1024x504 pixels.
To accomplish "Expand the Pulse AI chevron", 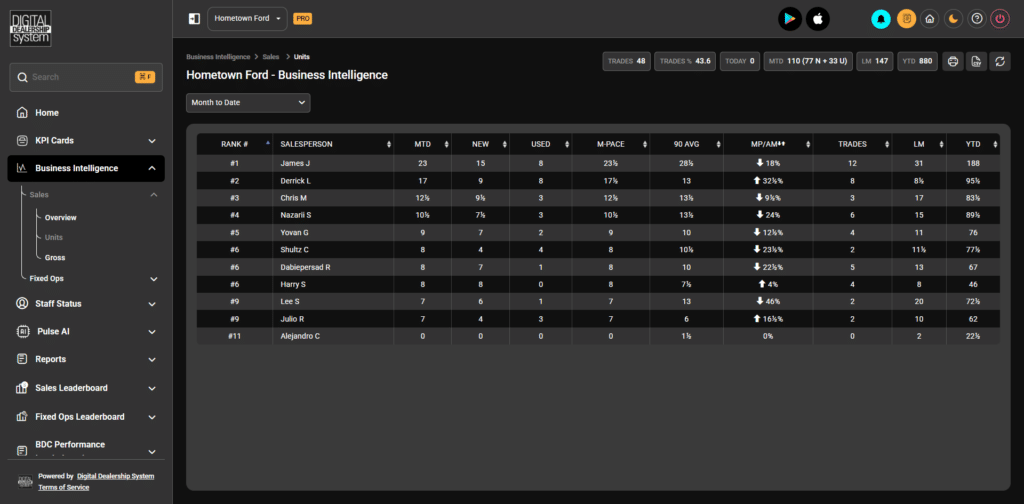I will pos(152,332).
